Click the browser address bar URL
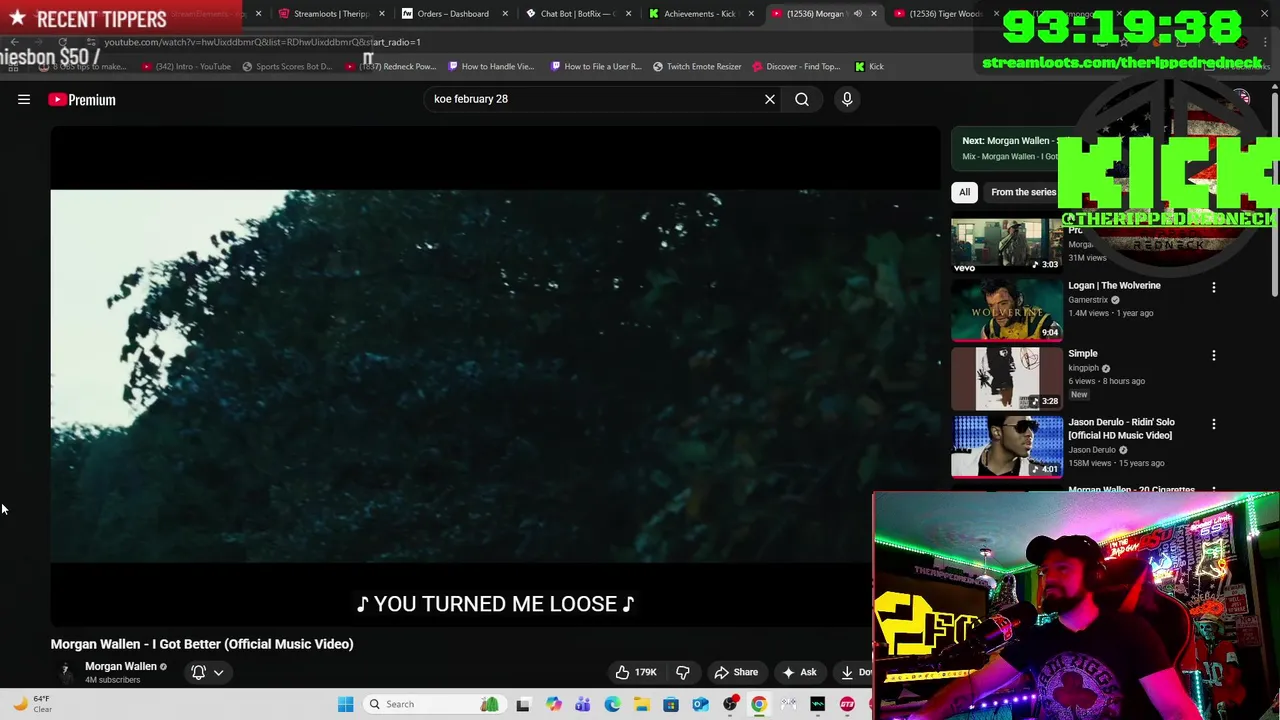Viewport: 1280px width, 720px height. click(x=262, y=42)
